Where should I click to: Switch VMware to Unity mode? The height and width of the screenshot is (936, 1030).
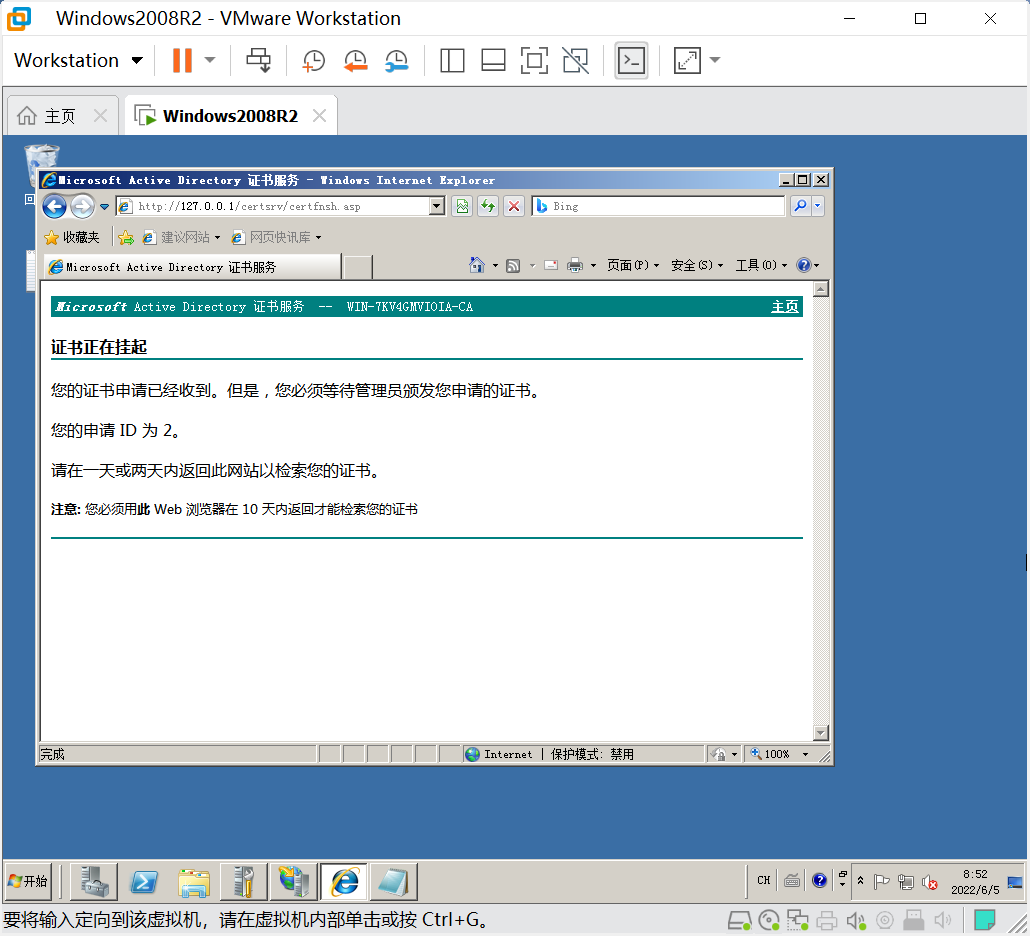click(575, 60)
